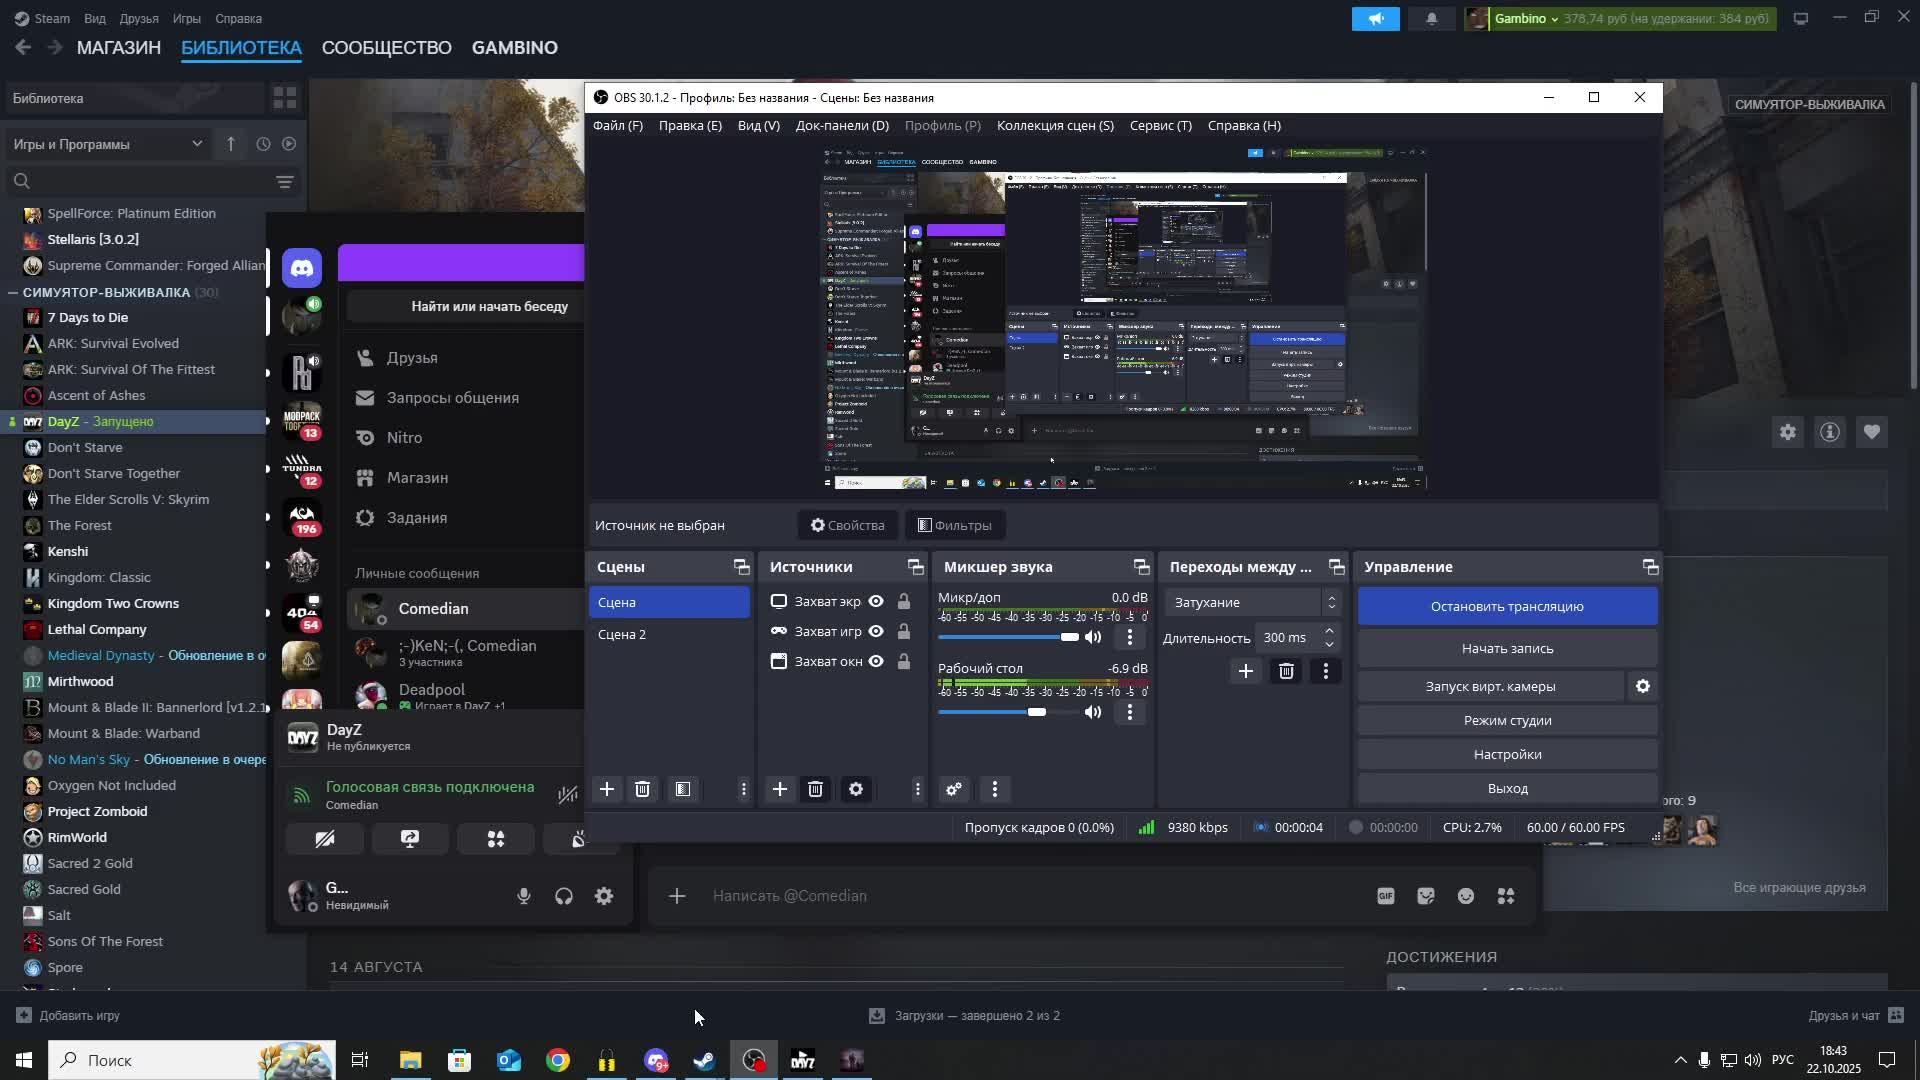Deafen Discord audio with the headphones icon

tap(564, 897)
